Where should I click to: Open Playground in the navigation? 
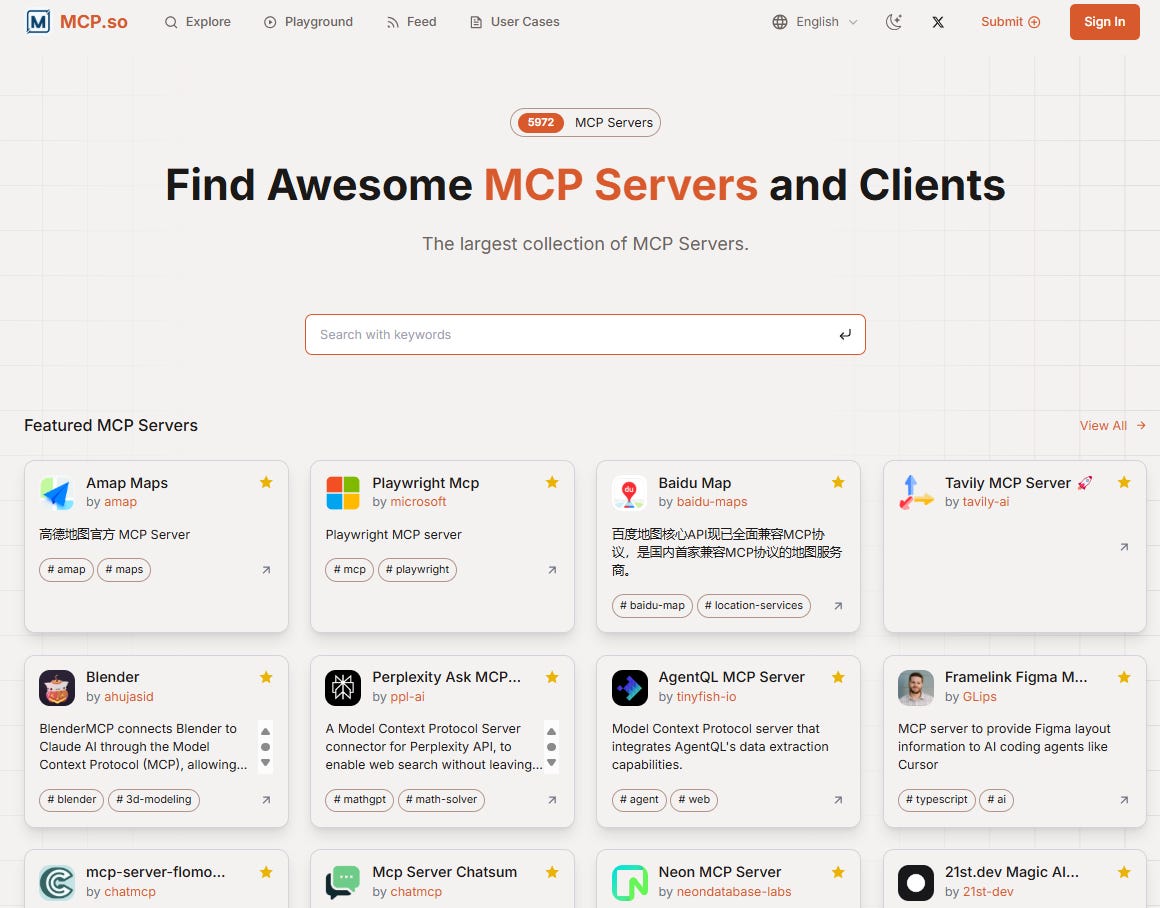pyautogui.click(x=308, y=21)
